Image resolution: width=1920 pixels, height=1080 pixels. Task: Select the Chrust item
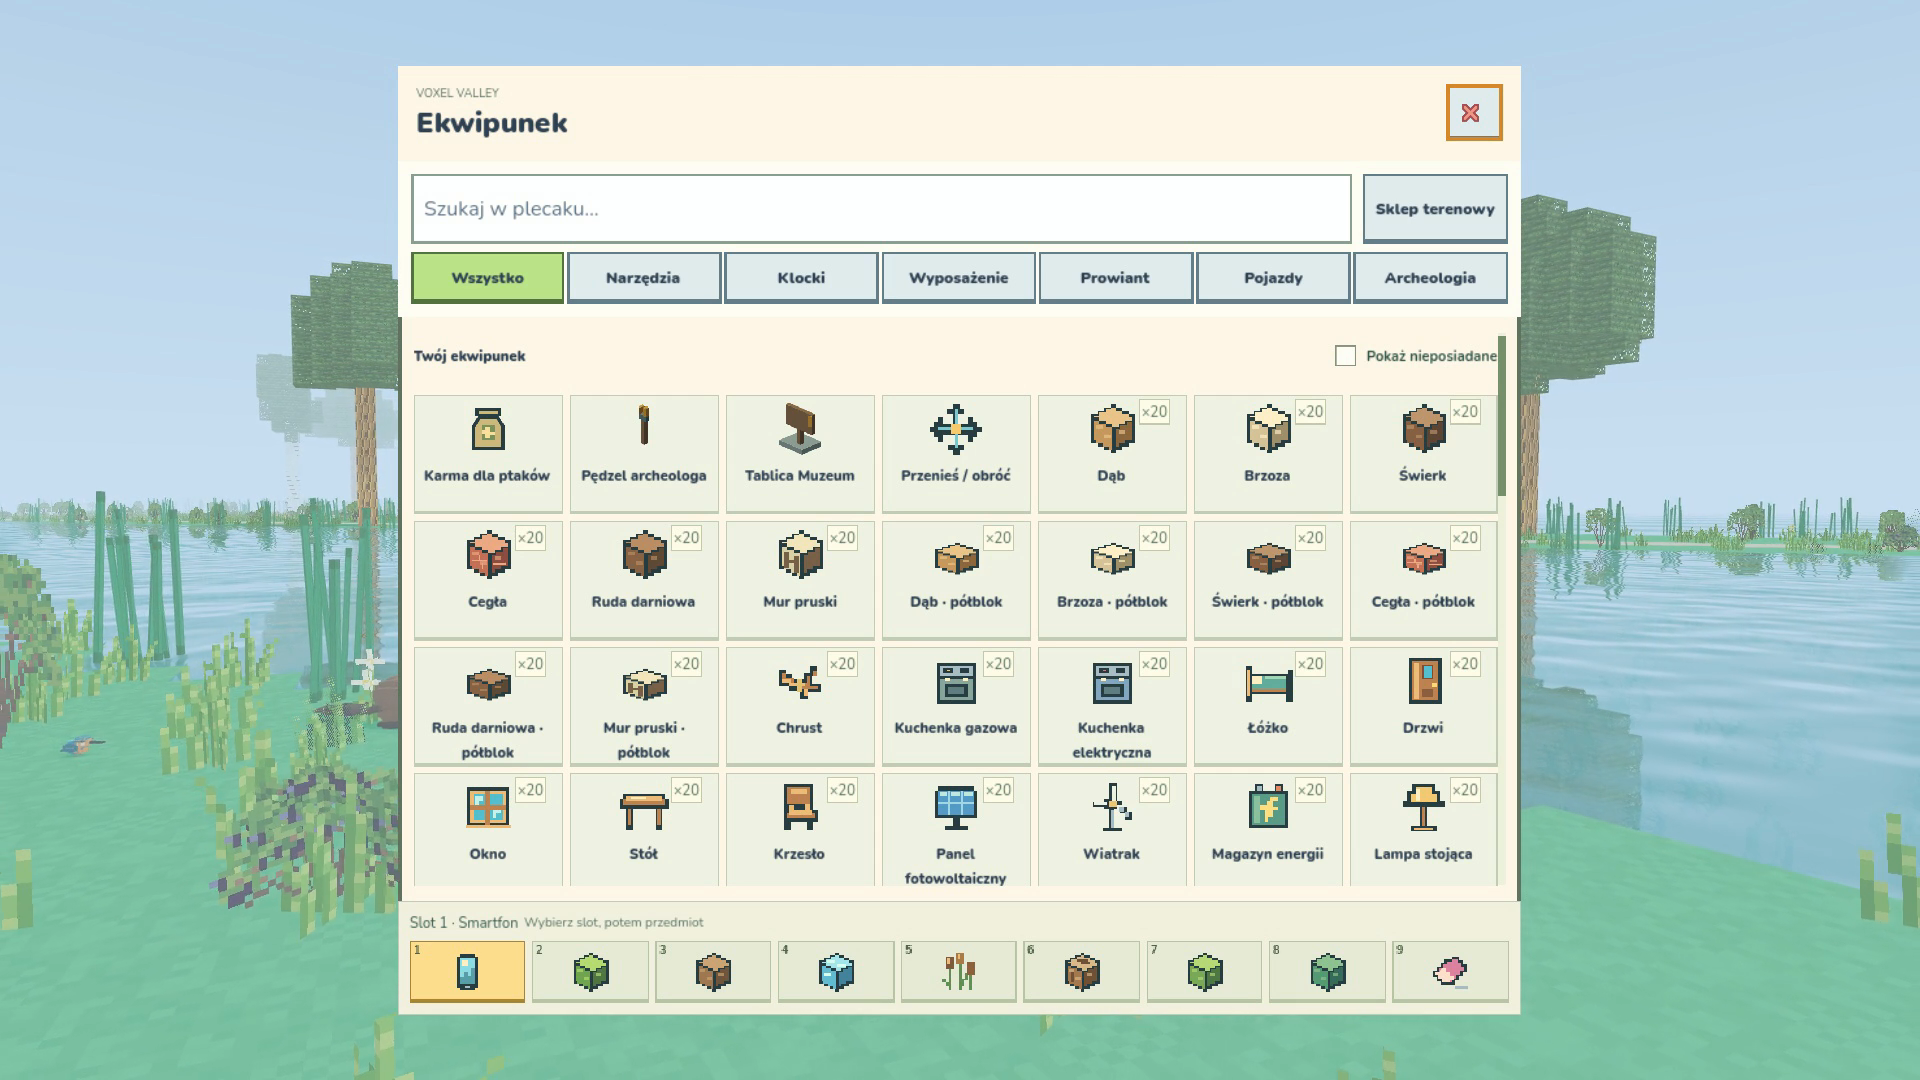(x=800, y=705)
